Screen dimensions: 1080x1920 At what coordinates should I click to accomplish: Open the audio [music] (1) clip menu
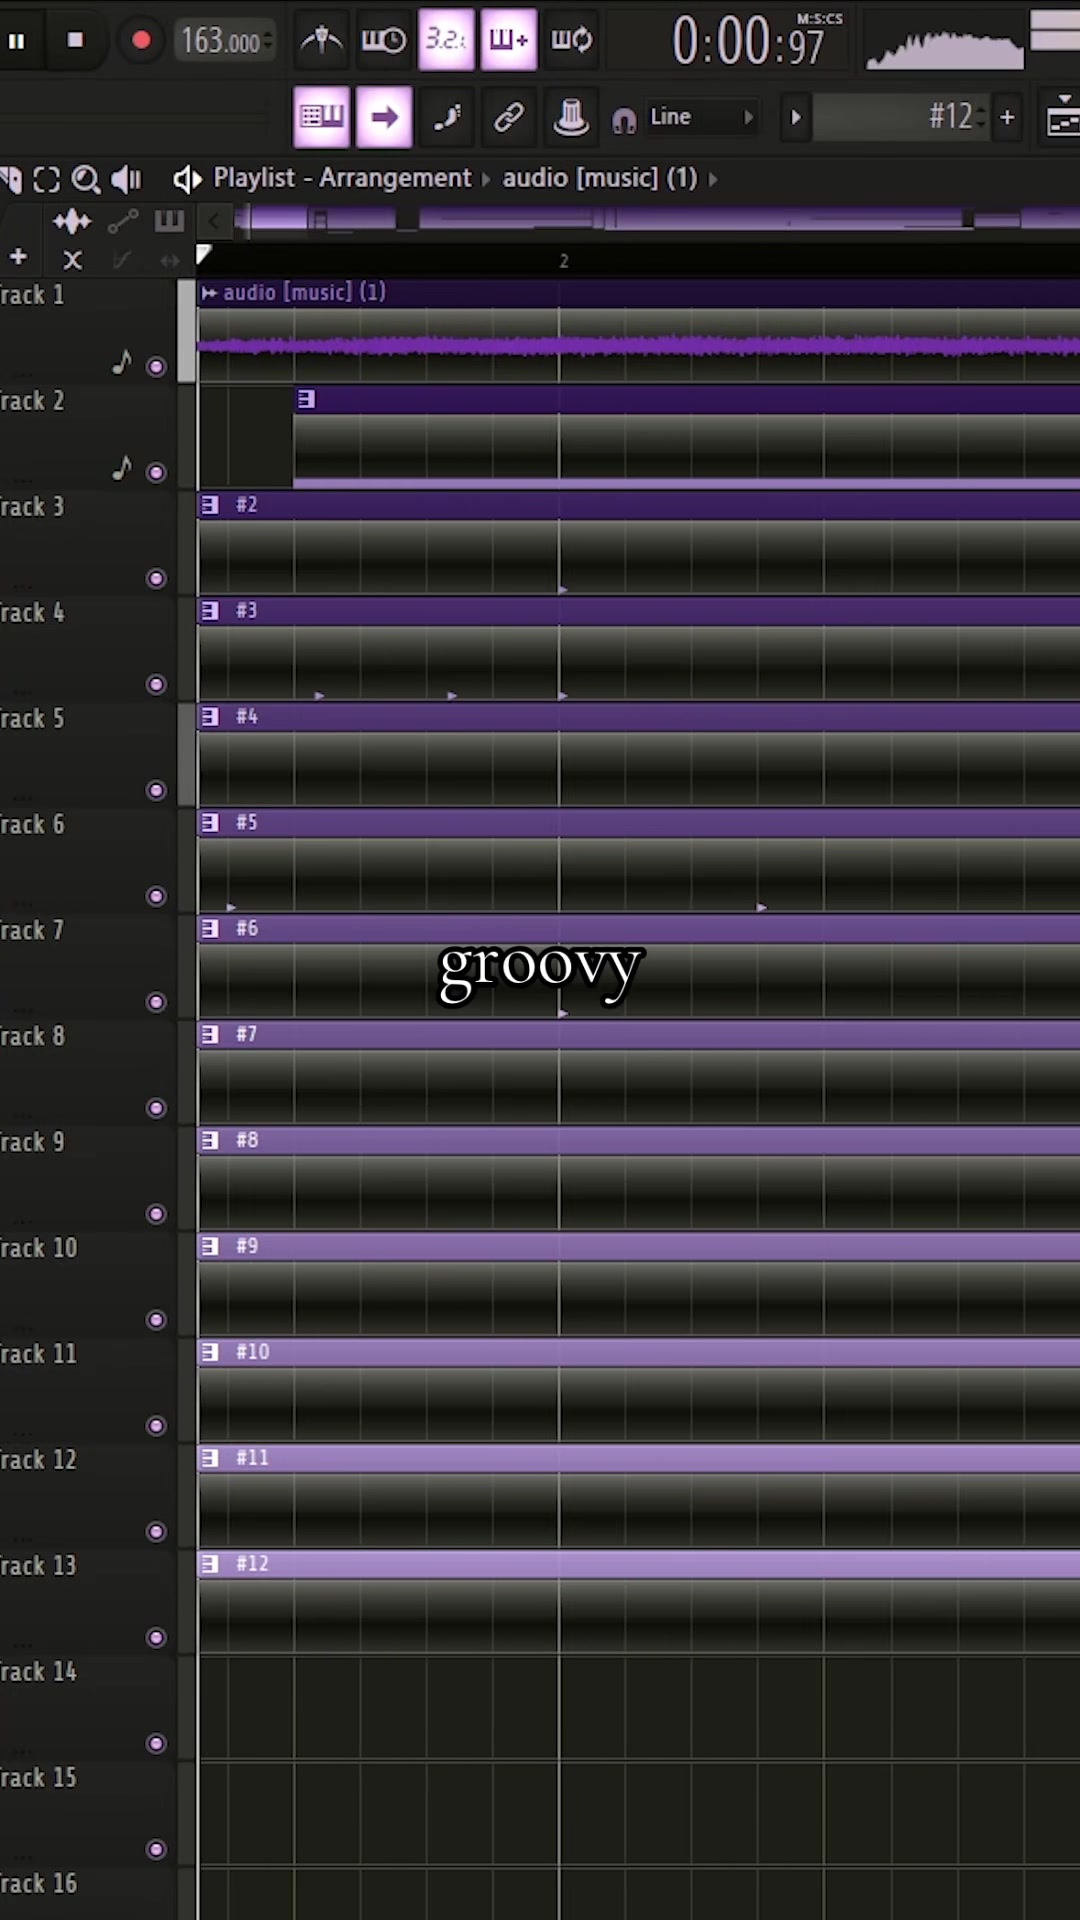[x=209, y=293]
